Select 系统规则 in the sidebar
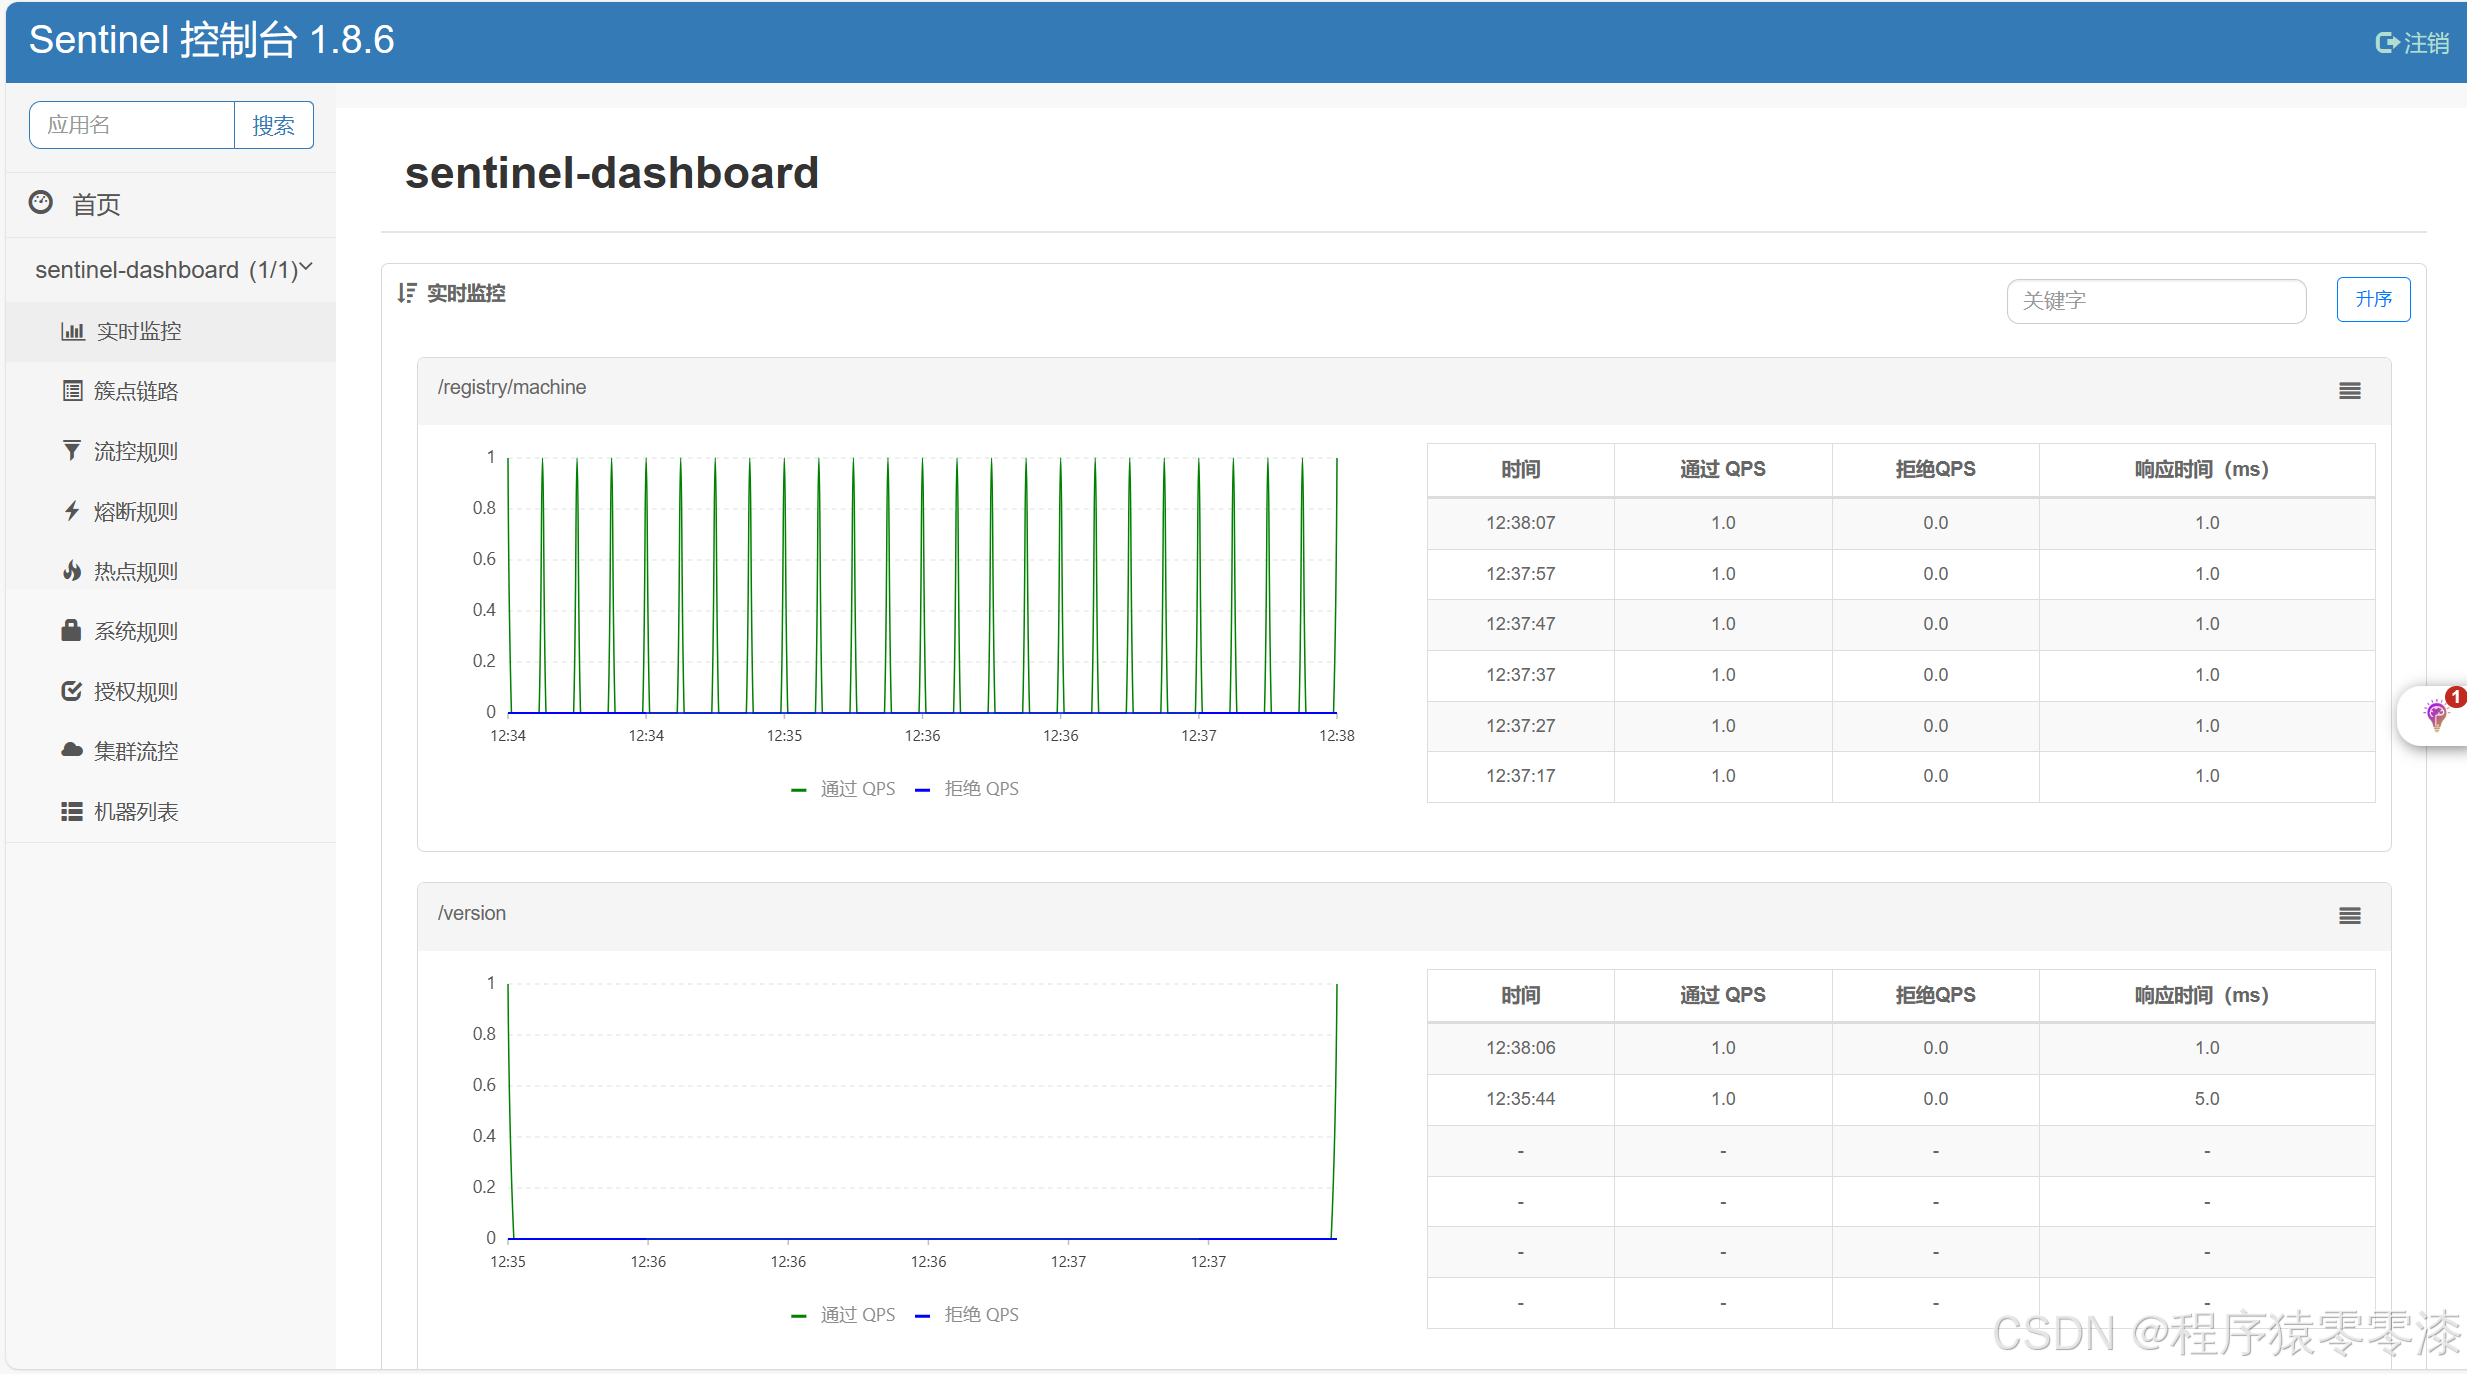 171,631
